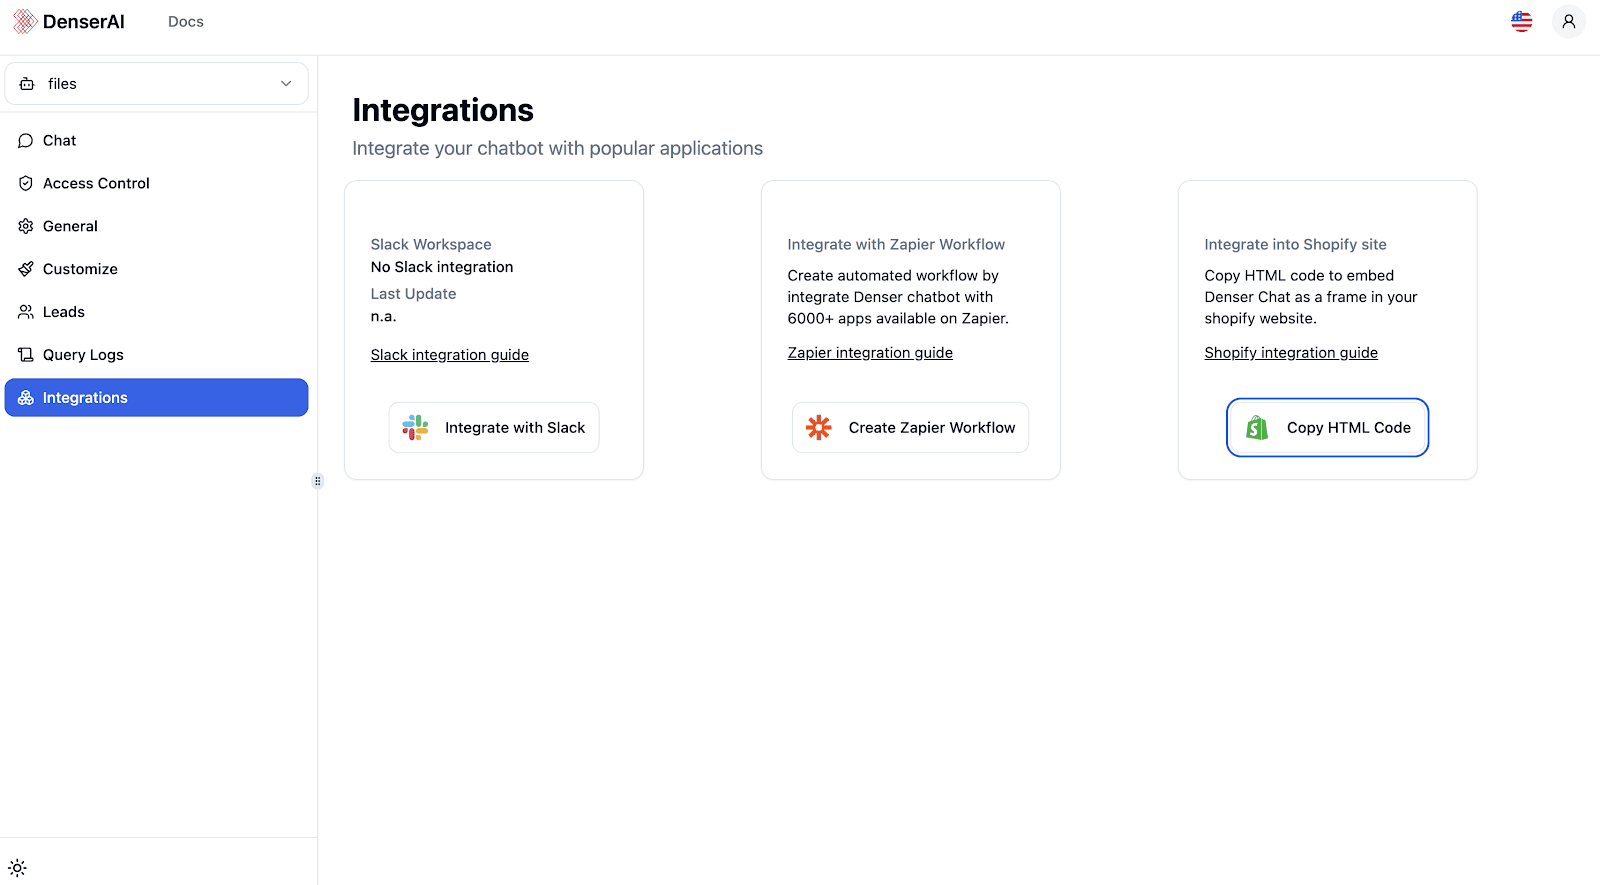Click the Shopify bag logo icon

(x=1257, y=428)
